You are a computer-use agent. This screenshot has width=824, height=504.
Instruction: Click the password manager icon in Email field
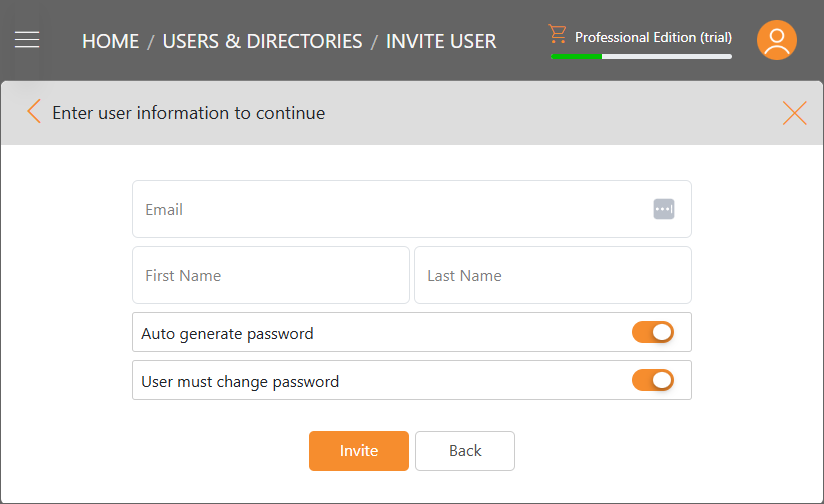pyautogui.click(x=664, y=209)
